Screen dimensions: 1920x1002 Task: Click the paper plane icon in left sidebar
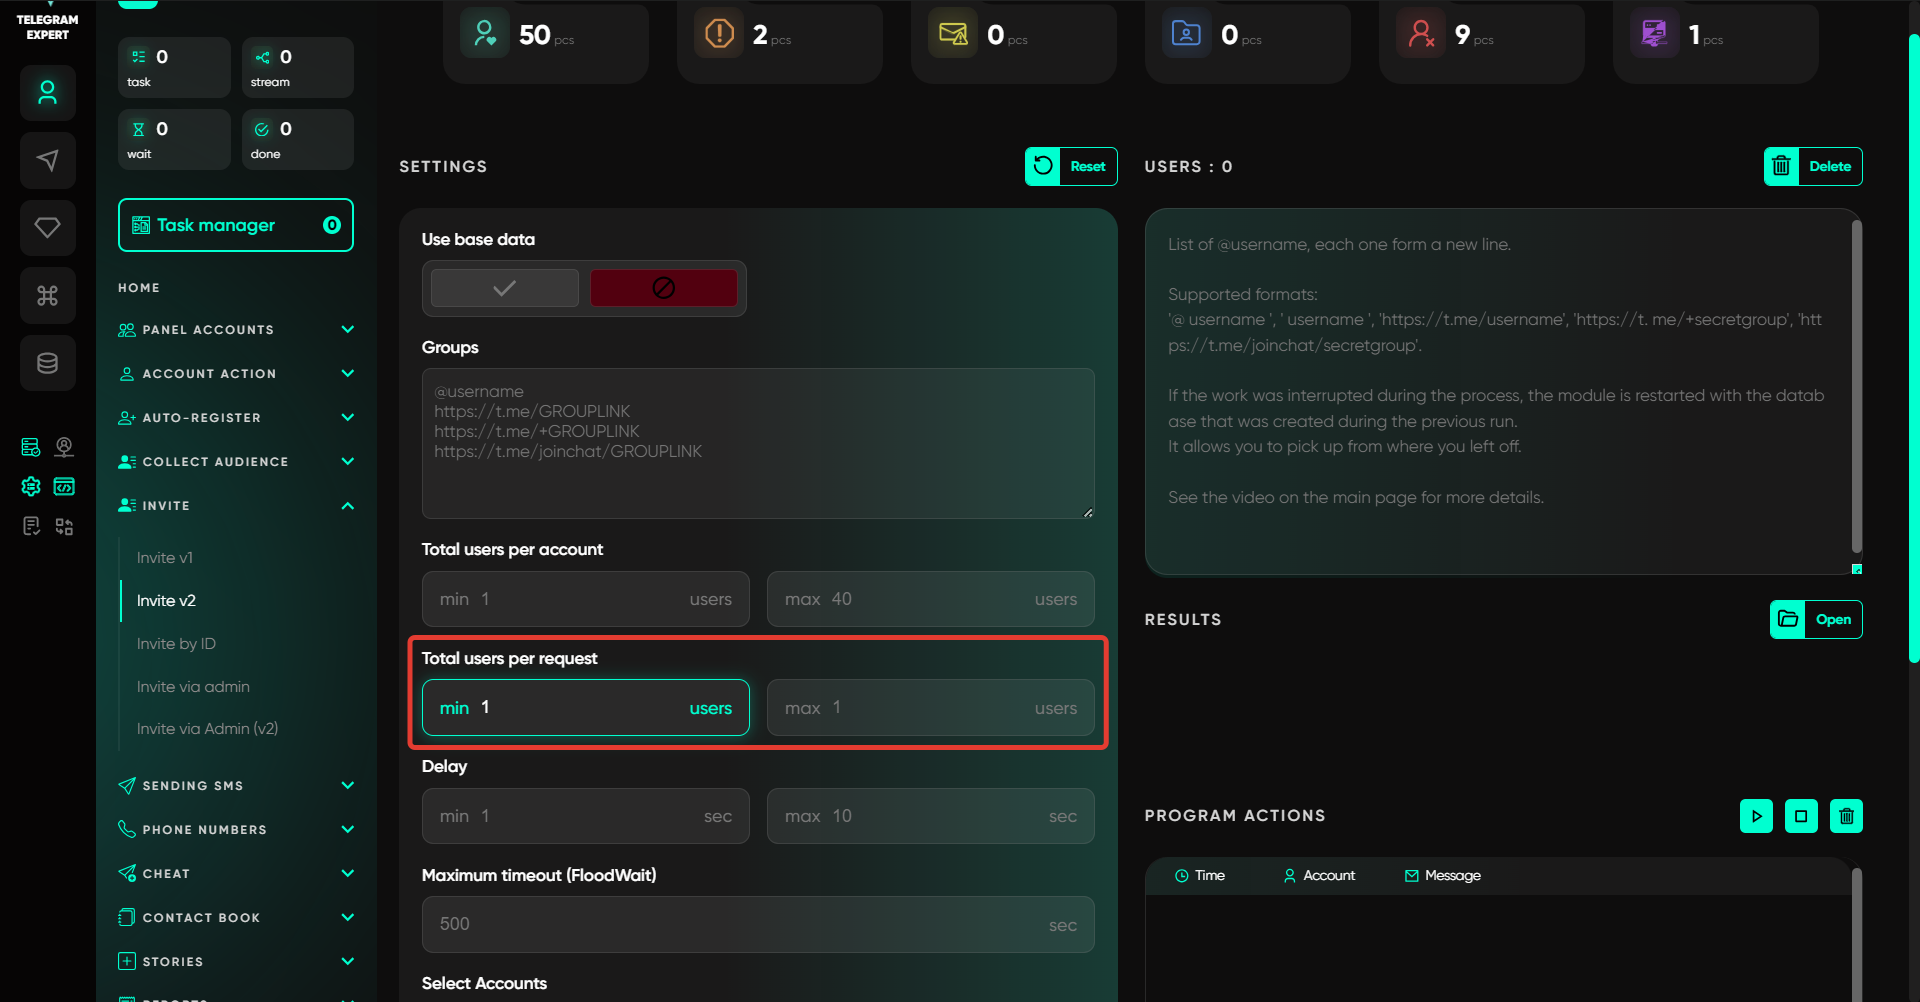tap(47, 160)
